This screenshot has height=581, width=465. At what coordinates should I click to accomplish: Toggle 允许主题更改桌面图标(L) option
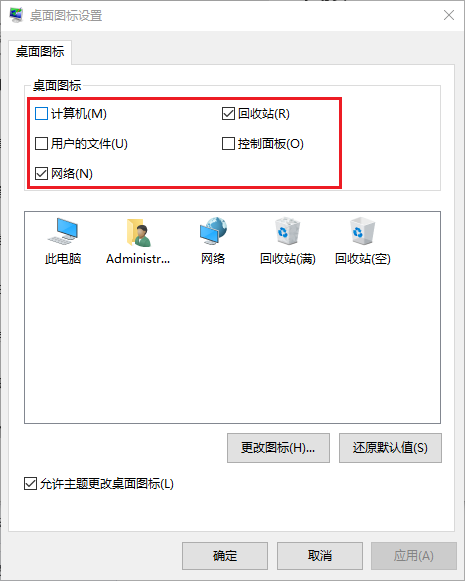pyautogui.click(x=30, y=484)
